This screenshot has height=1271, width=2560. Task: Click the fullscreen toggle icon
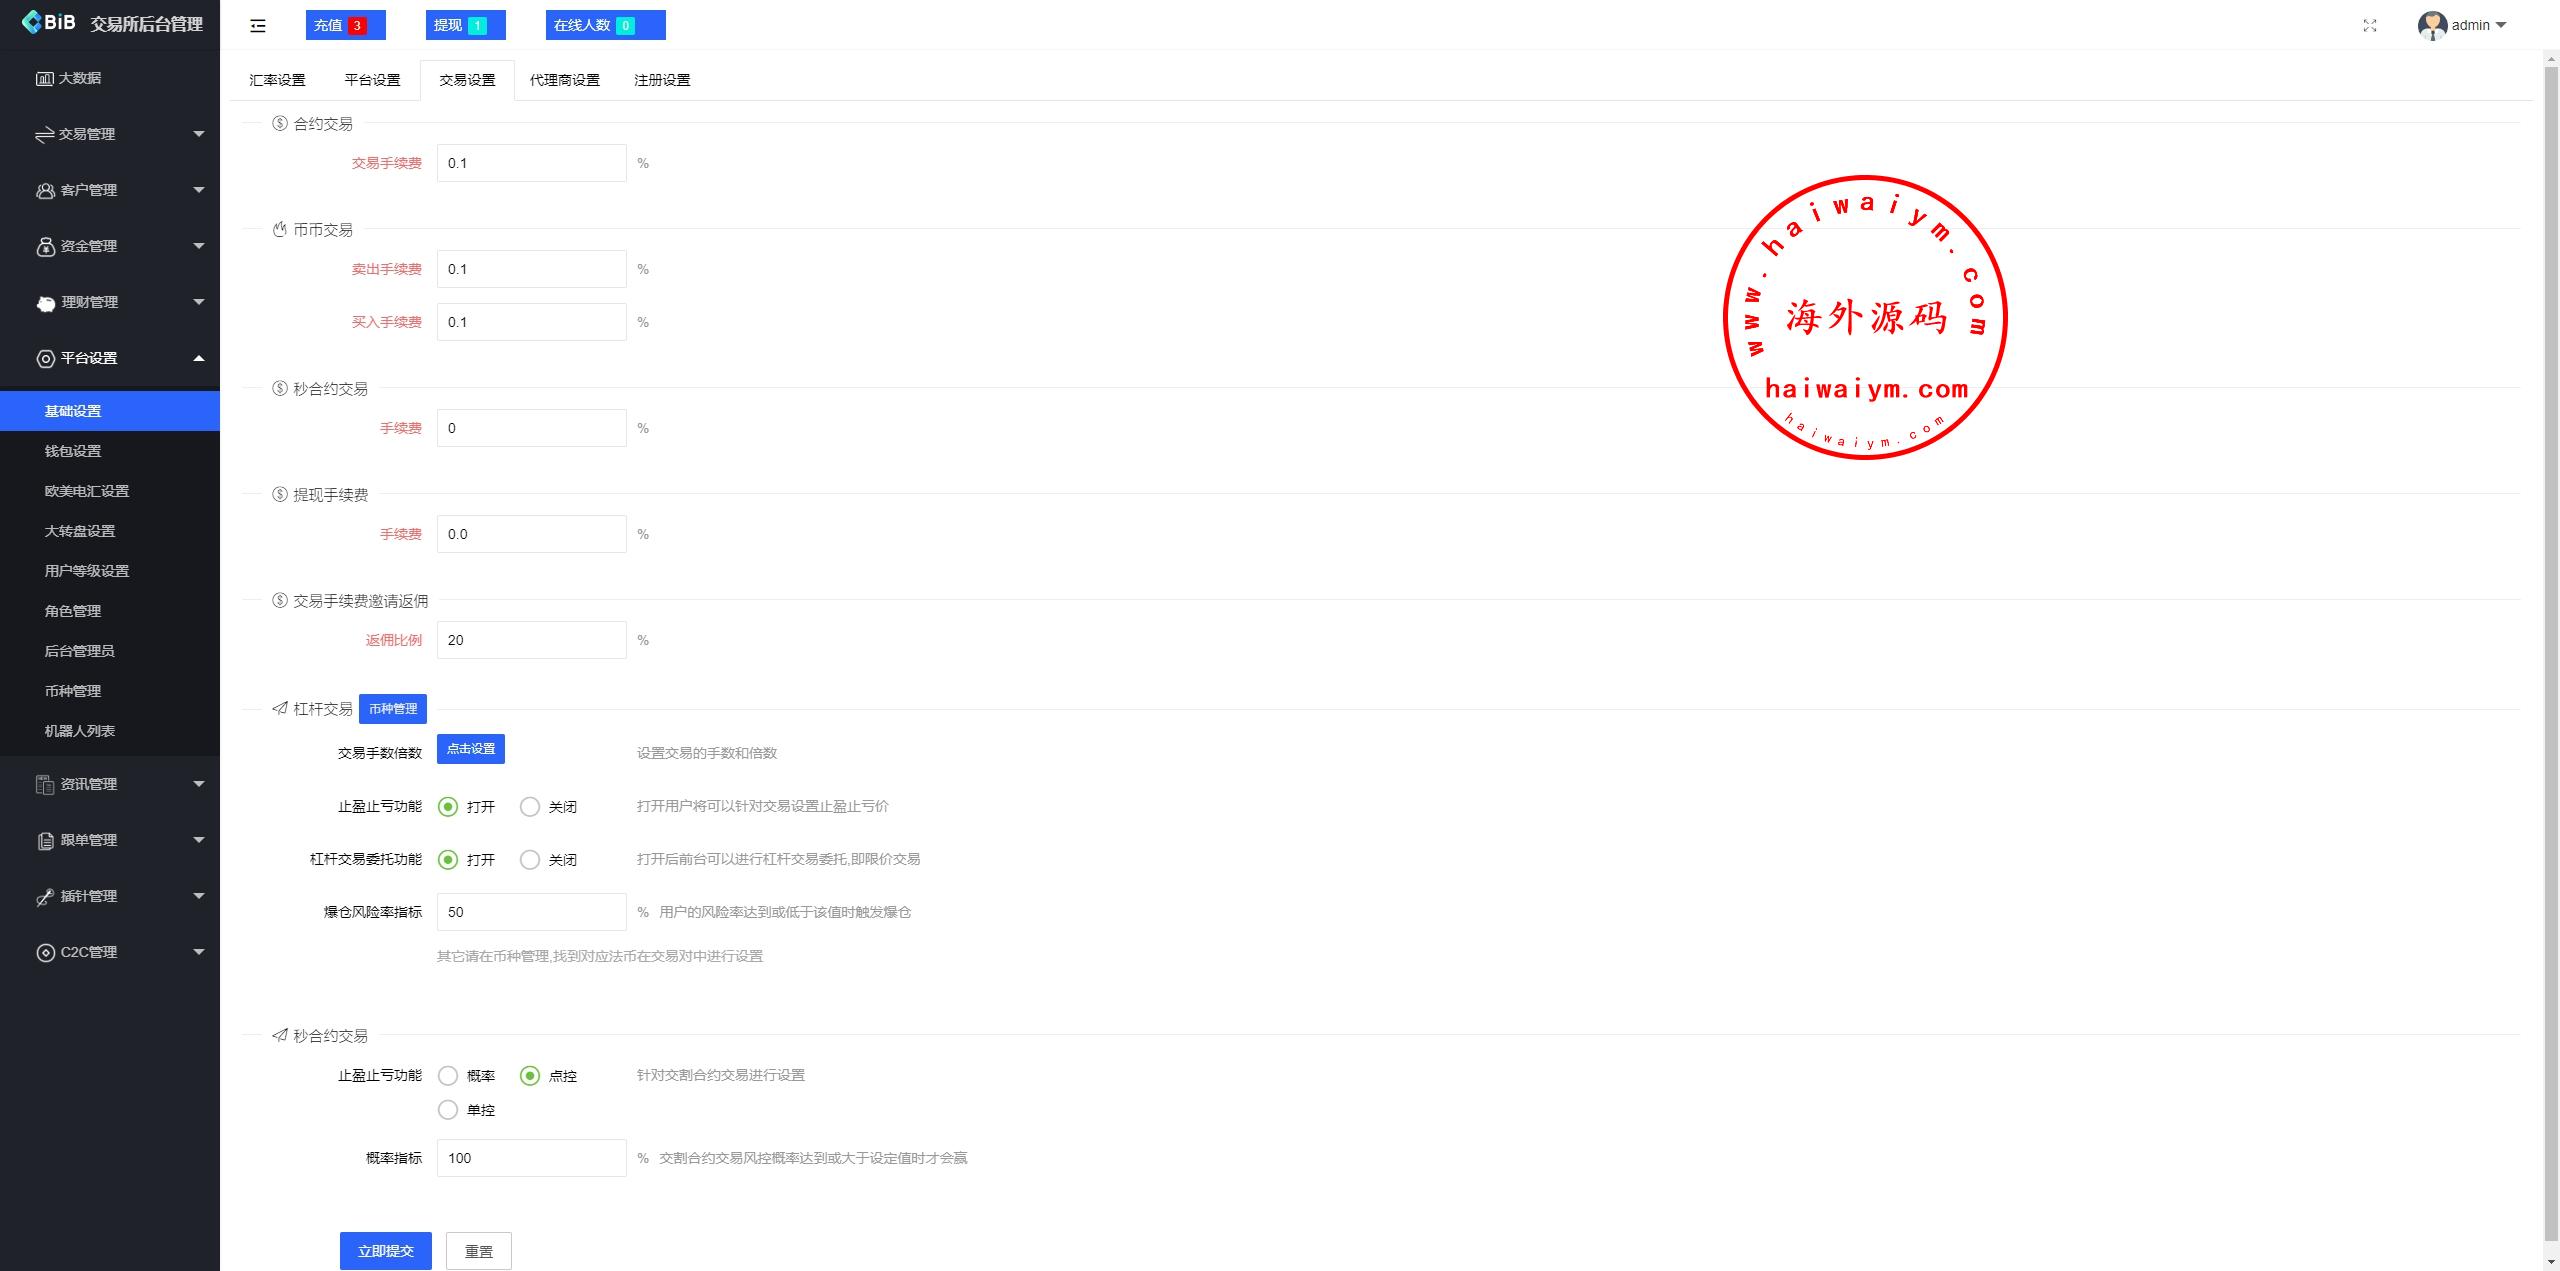[2369, 26]
